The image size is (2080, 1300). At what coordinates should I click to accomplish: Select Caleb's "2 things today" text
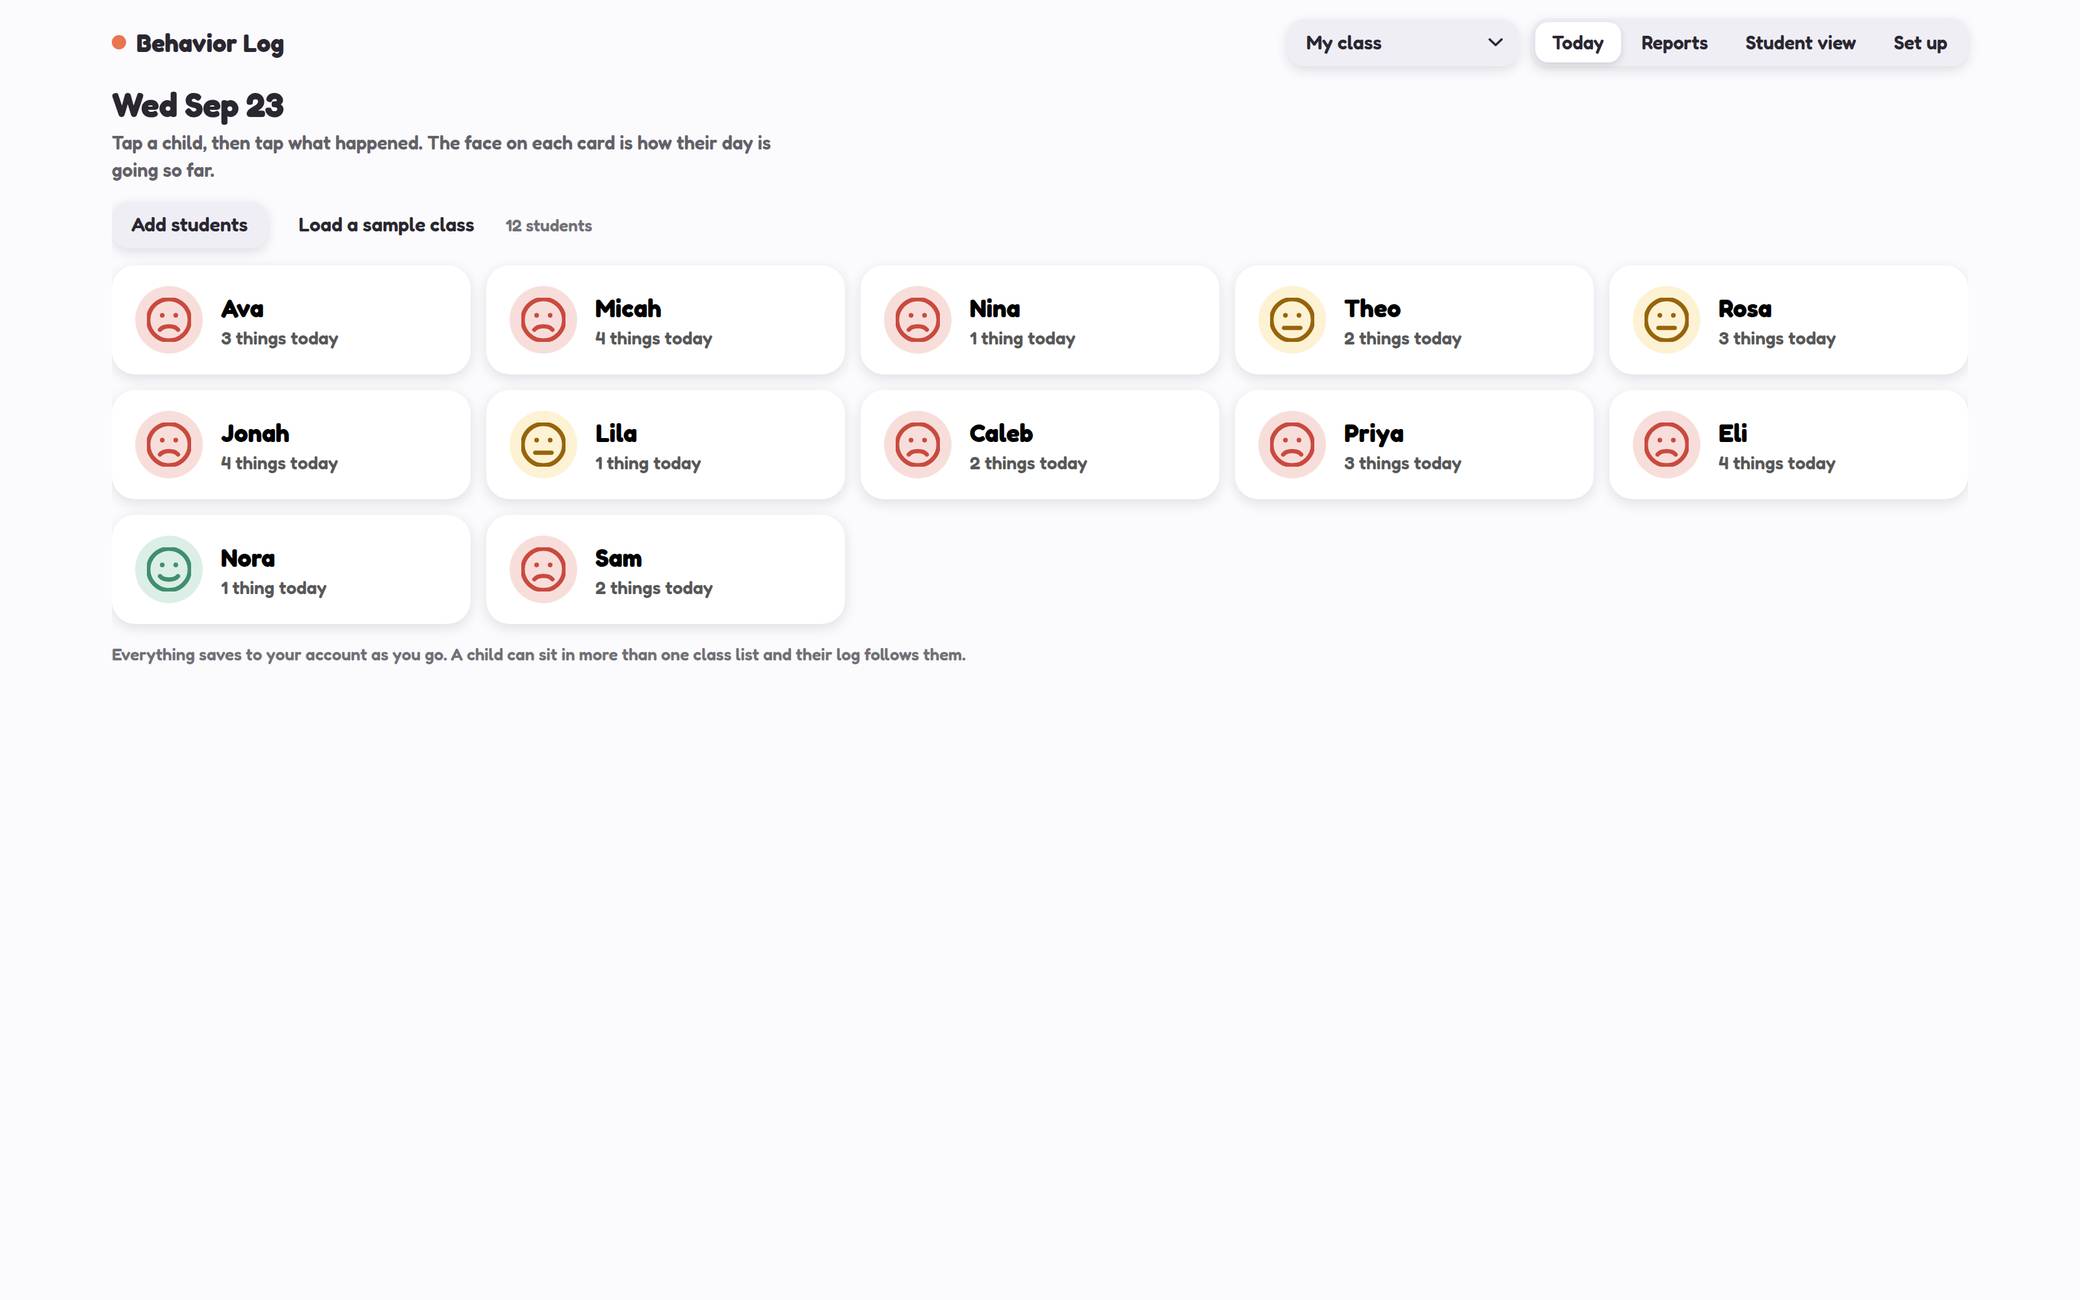[x=1028, y=464]
